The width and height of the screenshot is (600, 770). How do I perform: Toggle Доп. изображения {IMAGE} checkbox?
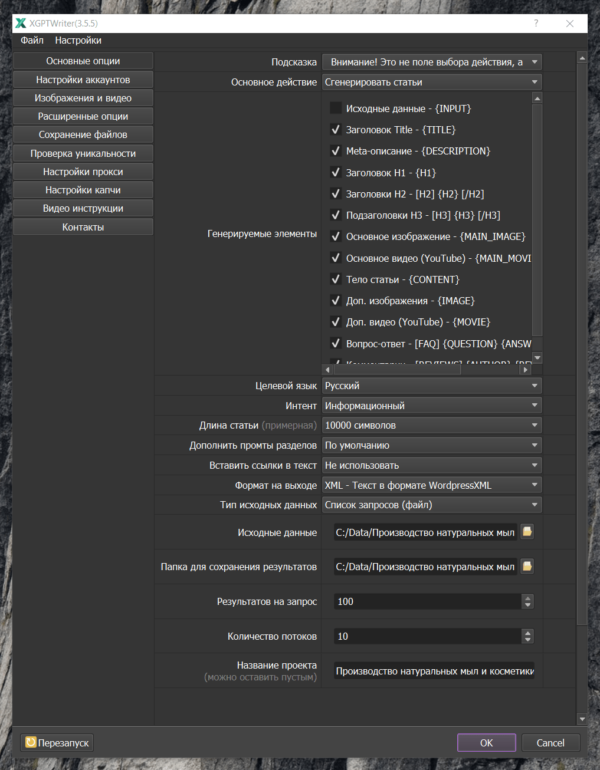click(336, 301)
